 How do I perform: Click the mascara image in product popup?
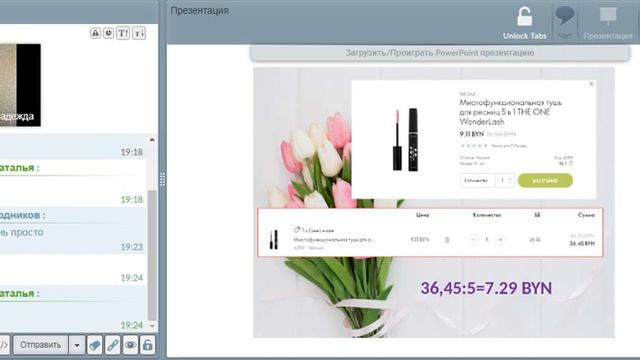tap(405, 140)
